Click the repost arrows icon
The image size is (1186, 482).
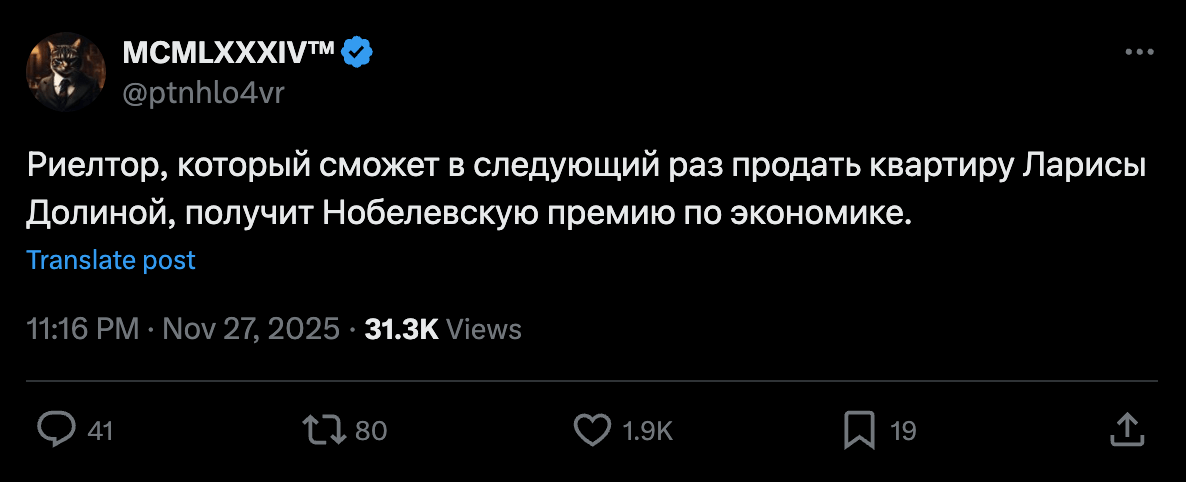tap(327, 430)
